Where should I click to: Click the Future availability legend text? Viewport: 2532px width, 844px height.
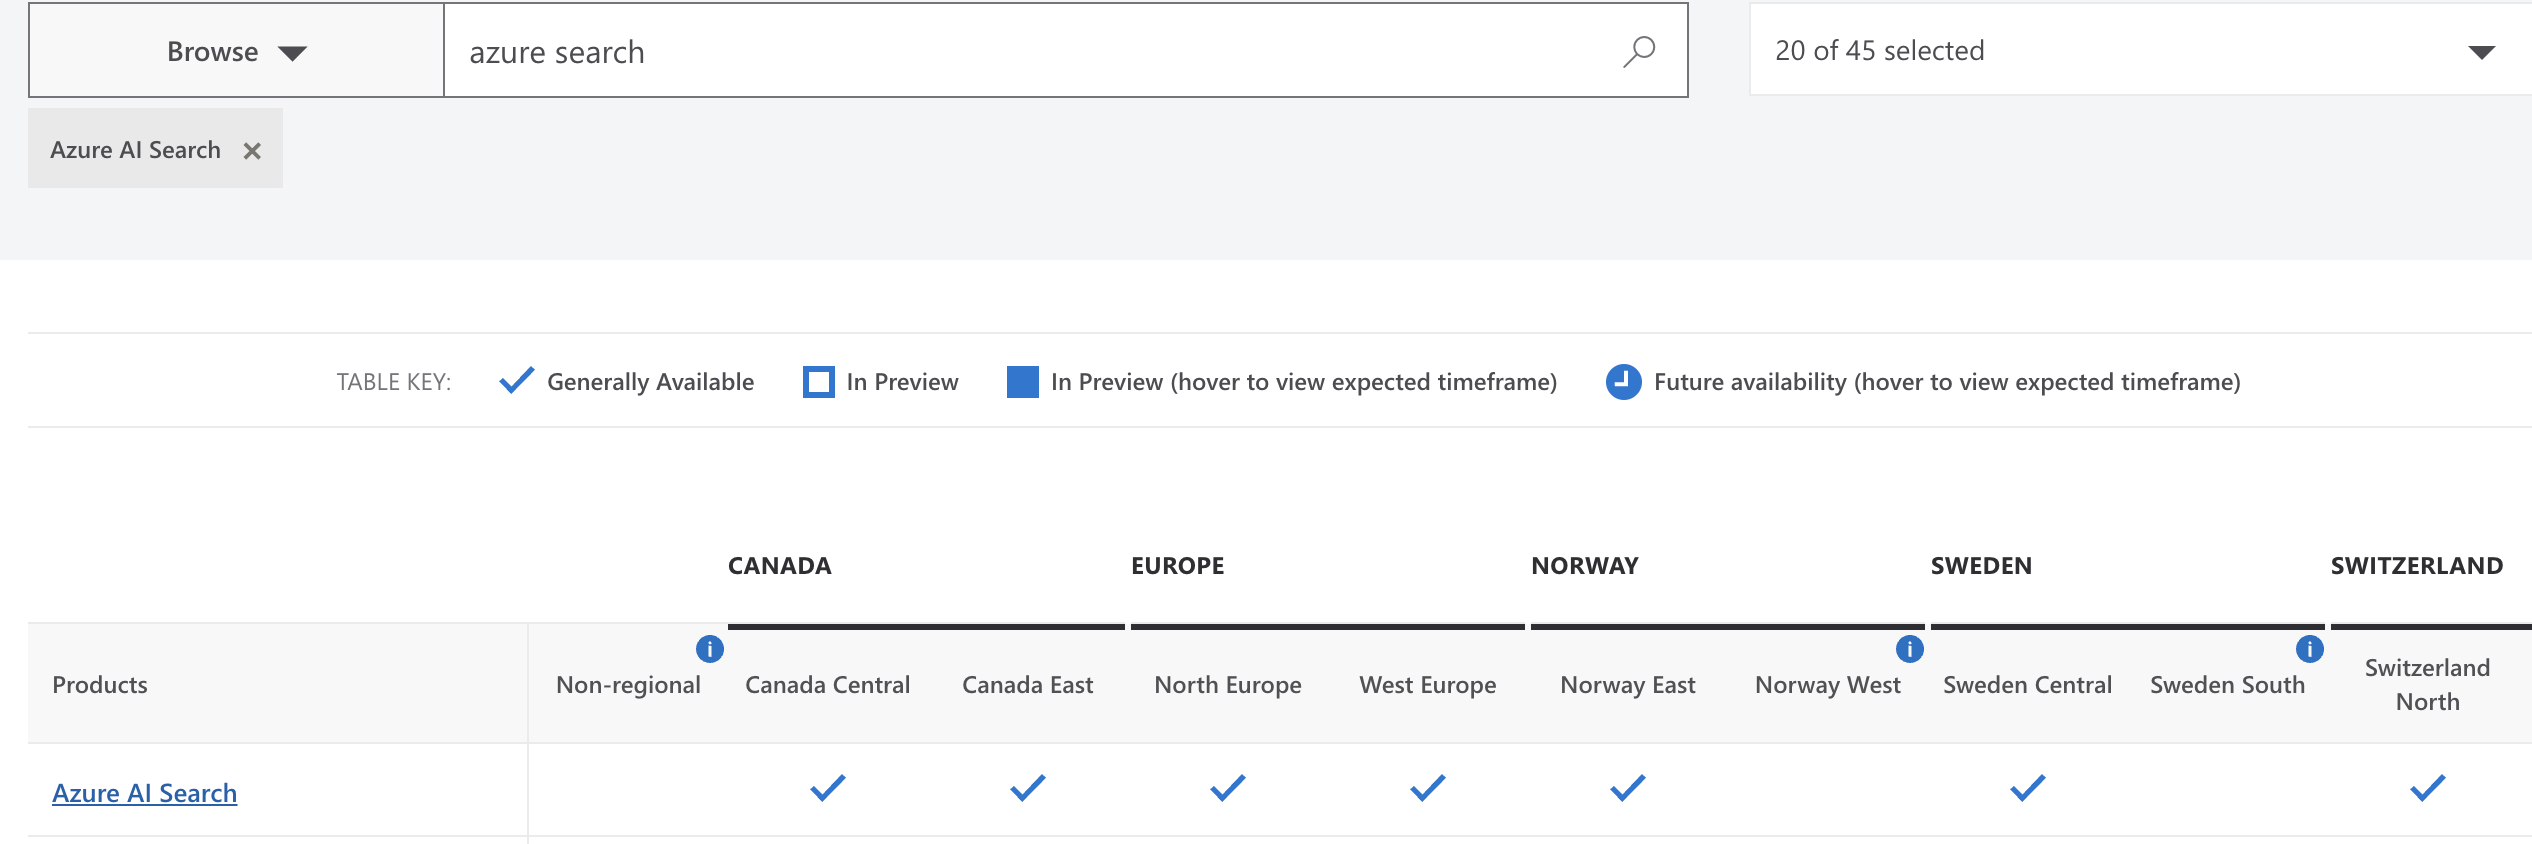click(1947, 382)
